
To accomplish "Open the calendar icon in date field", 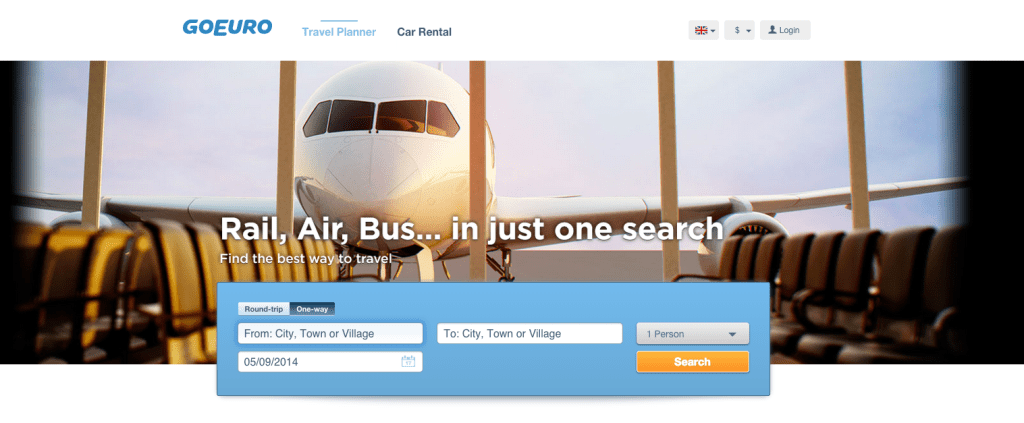I will (408, 362).
